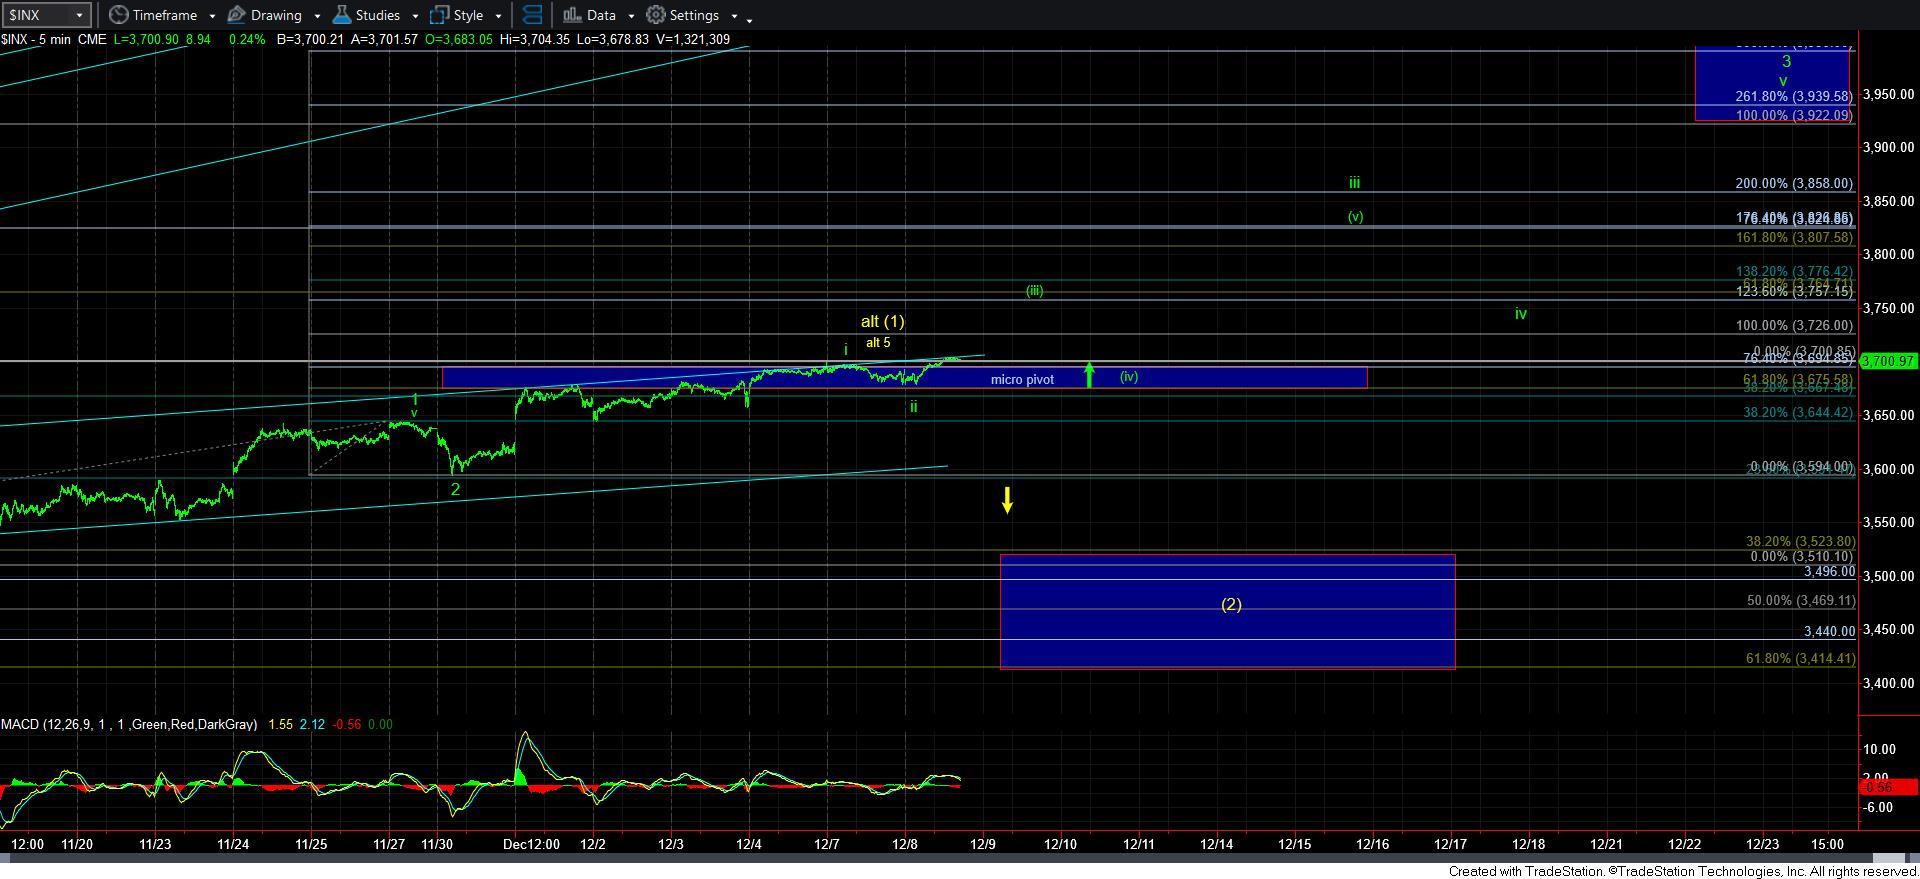This screenshot has width=1920, height=879.
Task: Open the toolbar overflow arrow after Settings
Action: point(750,19)
